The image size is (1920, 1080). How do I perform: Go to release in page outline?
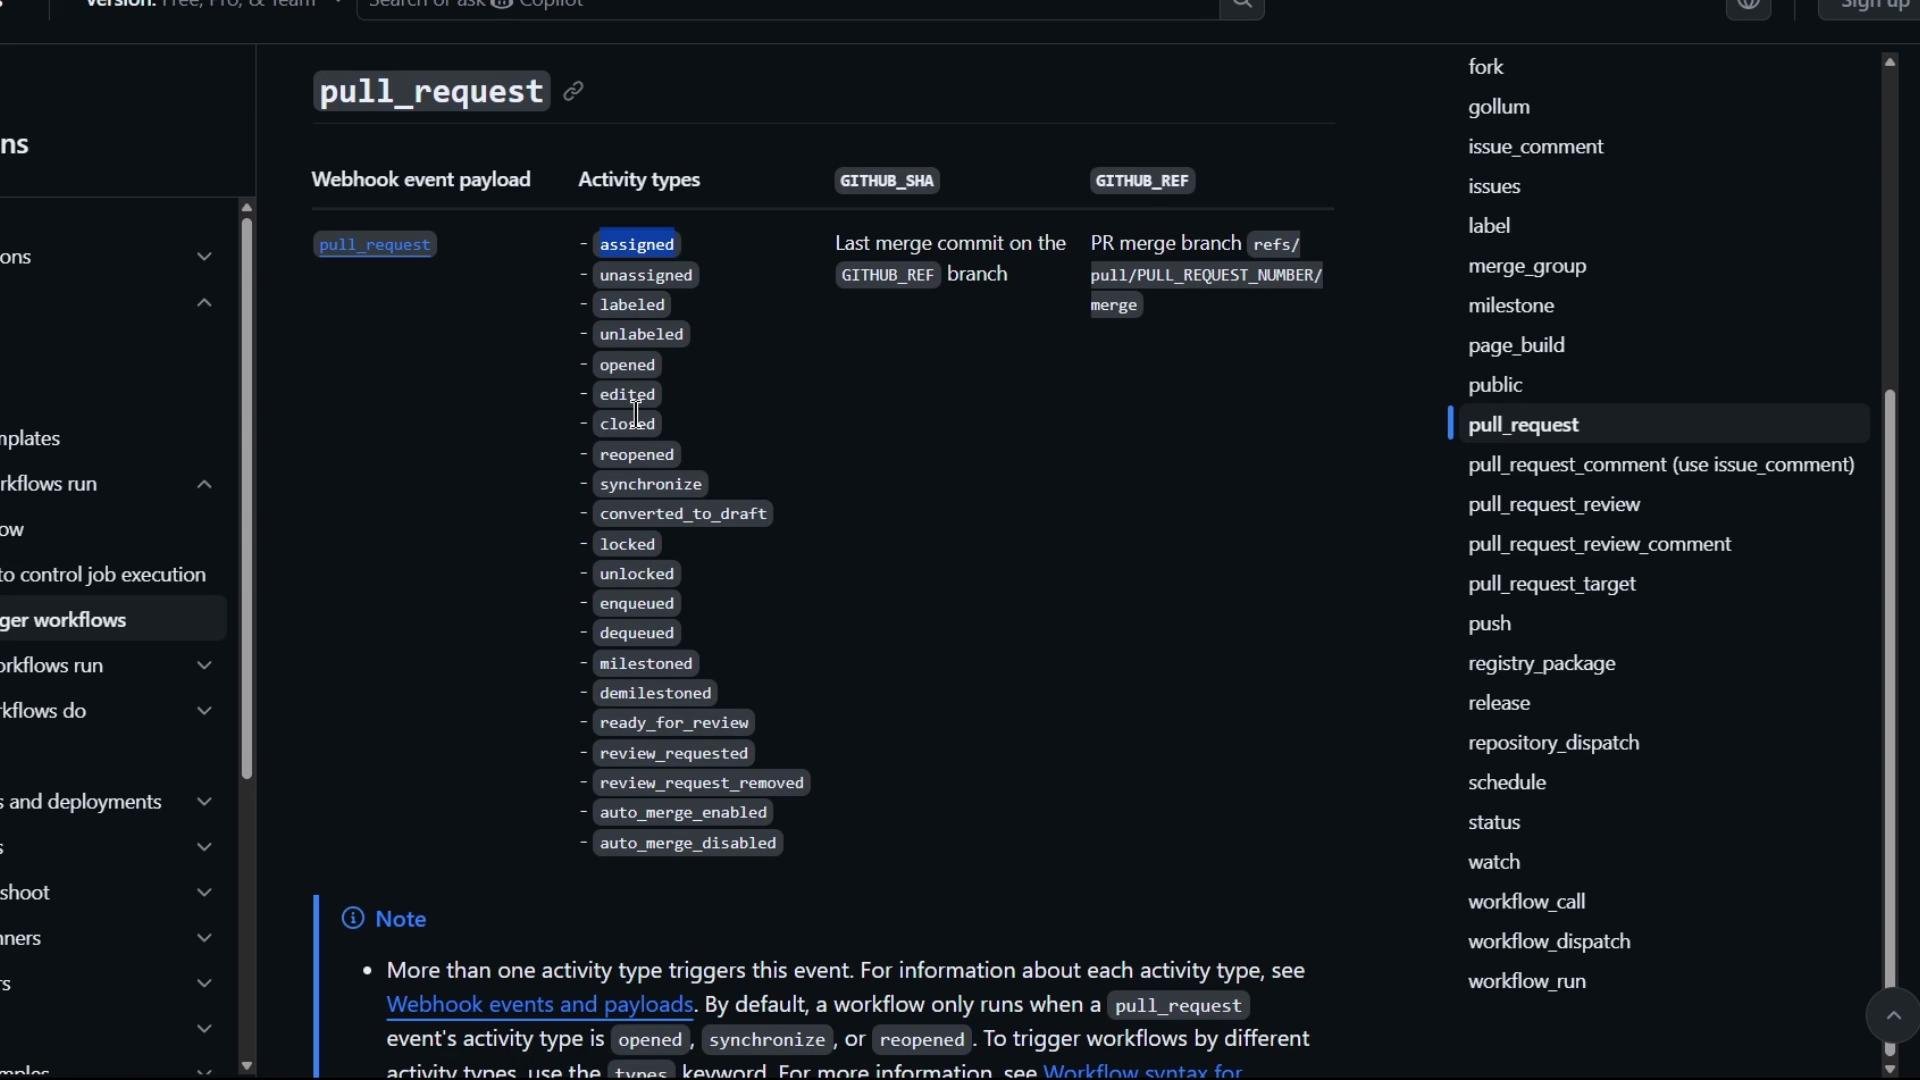click(1499, 703)
